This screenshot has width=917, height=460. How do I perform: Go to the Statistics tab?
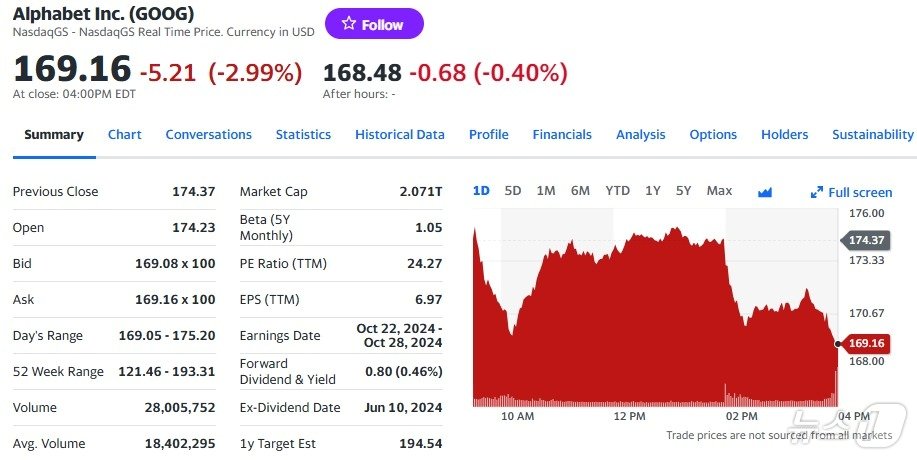pos(303,135)
